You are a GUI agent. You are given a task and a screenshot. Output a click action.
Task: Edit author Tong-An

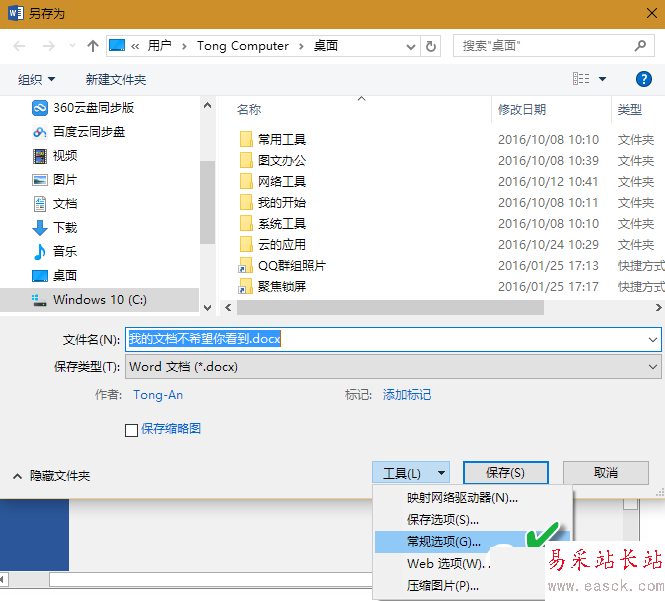pos(158,395)
